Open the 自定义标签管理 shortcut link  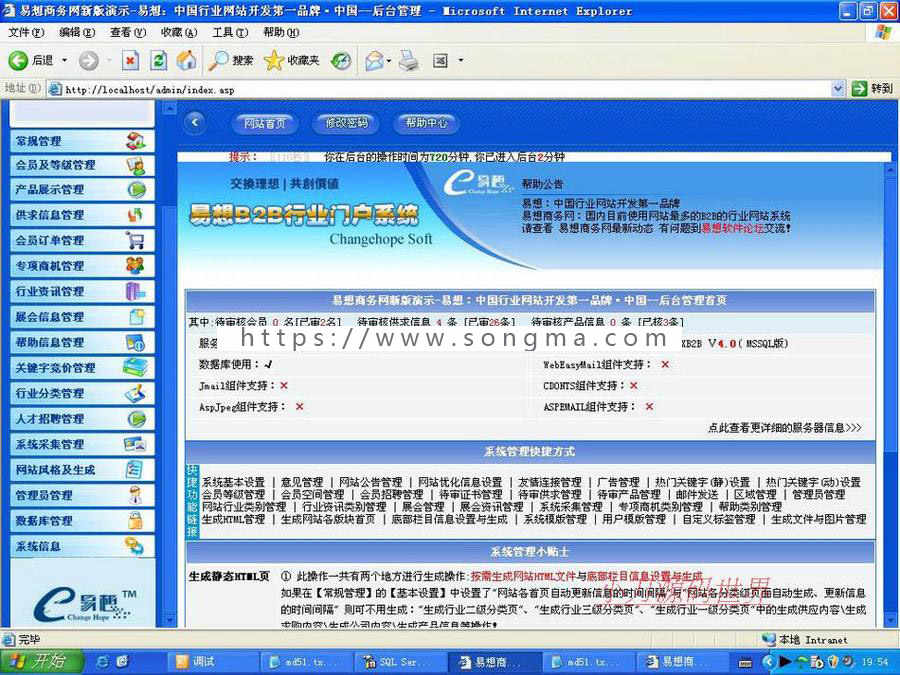719,519
